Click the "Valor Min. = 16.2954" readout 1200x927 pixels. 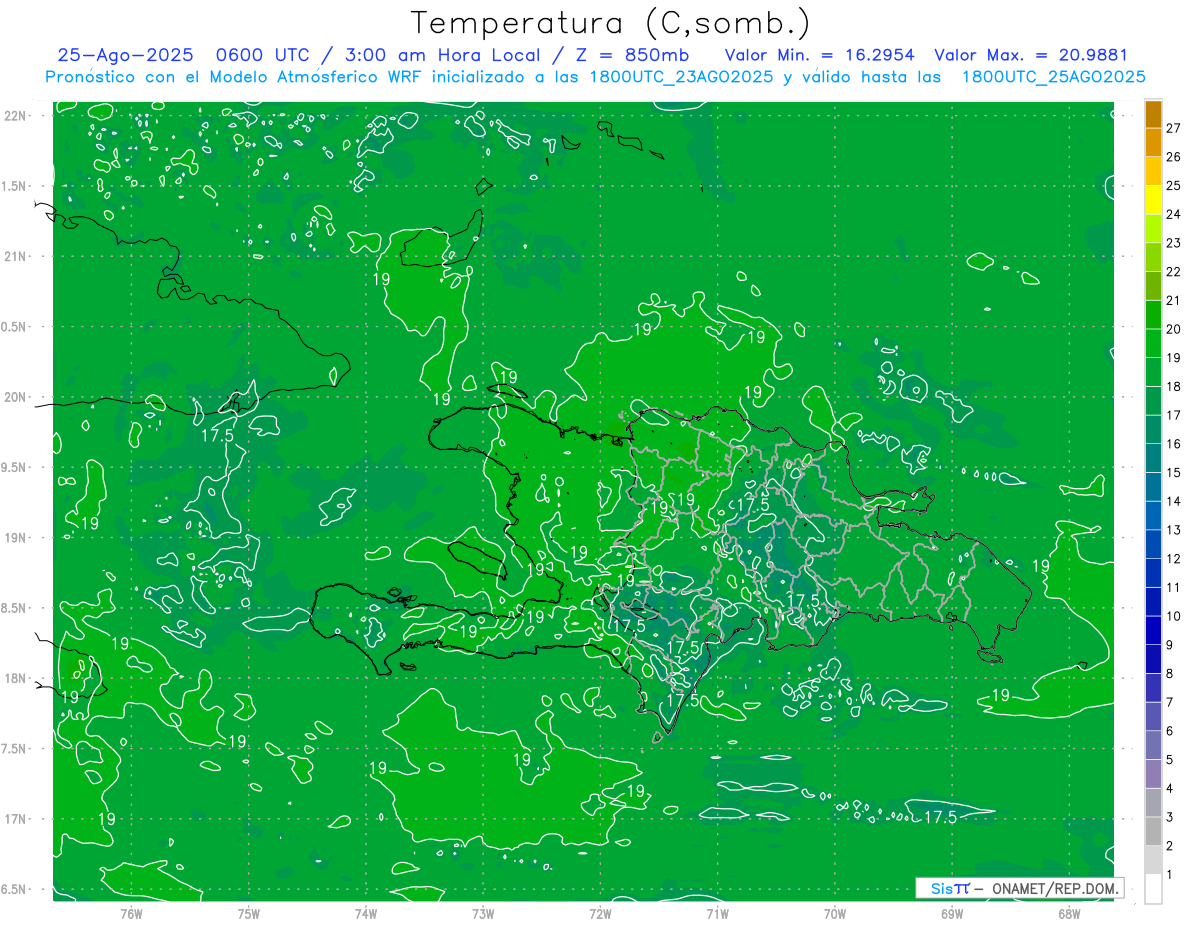(x=820, y=55)
